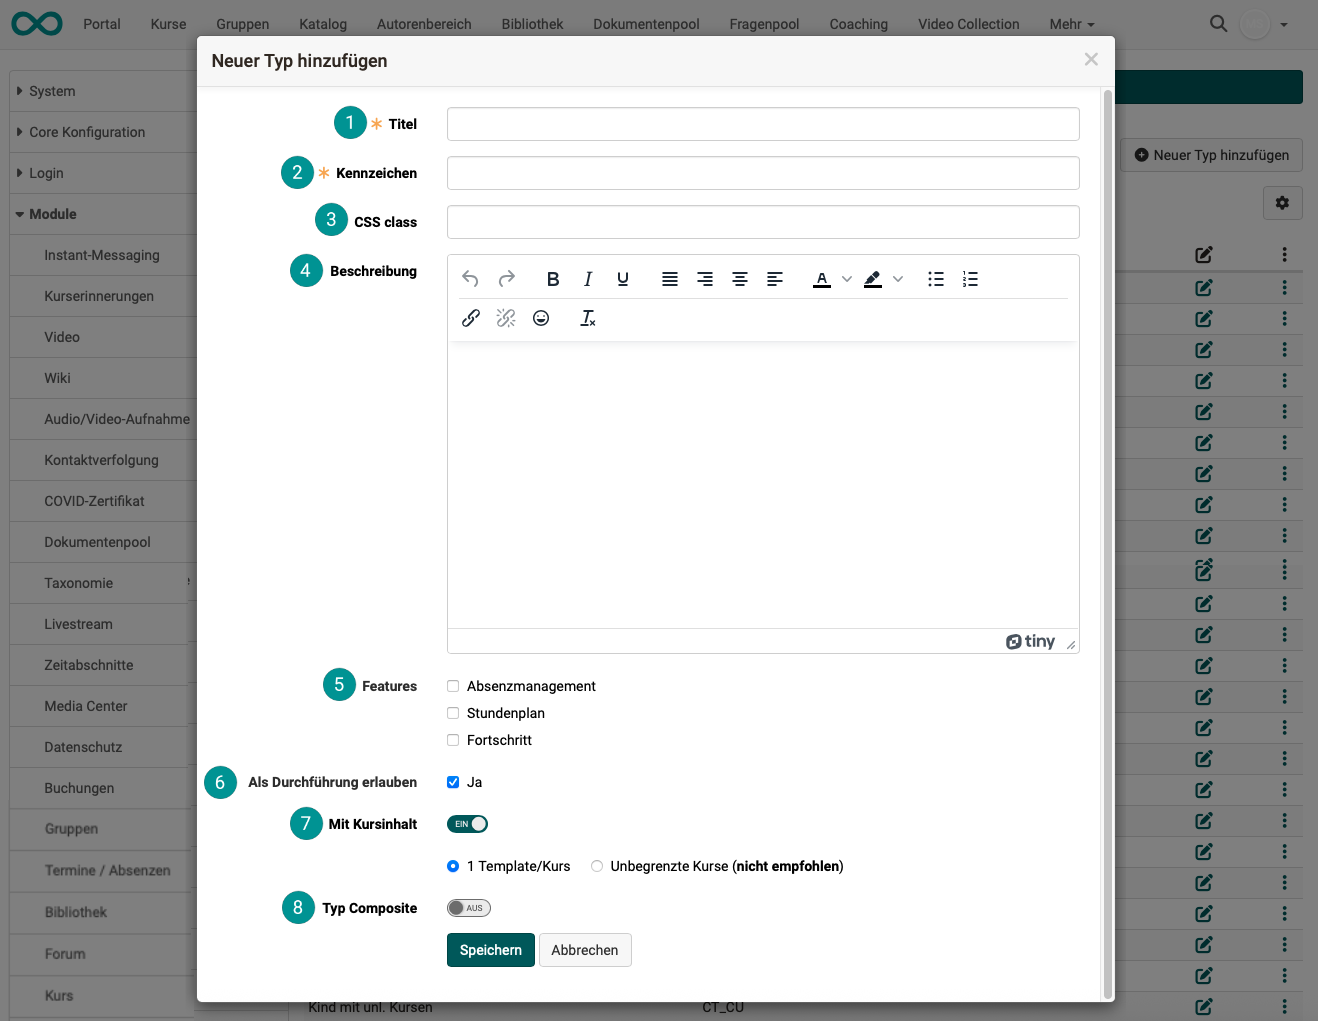This screenshot has width=1318, height=1021.
Task: Open the search magnifier in the top bar
Action: tap(1218, 22)
